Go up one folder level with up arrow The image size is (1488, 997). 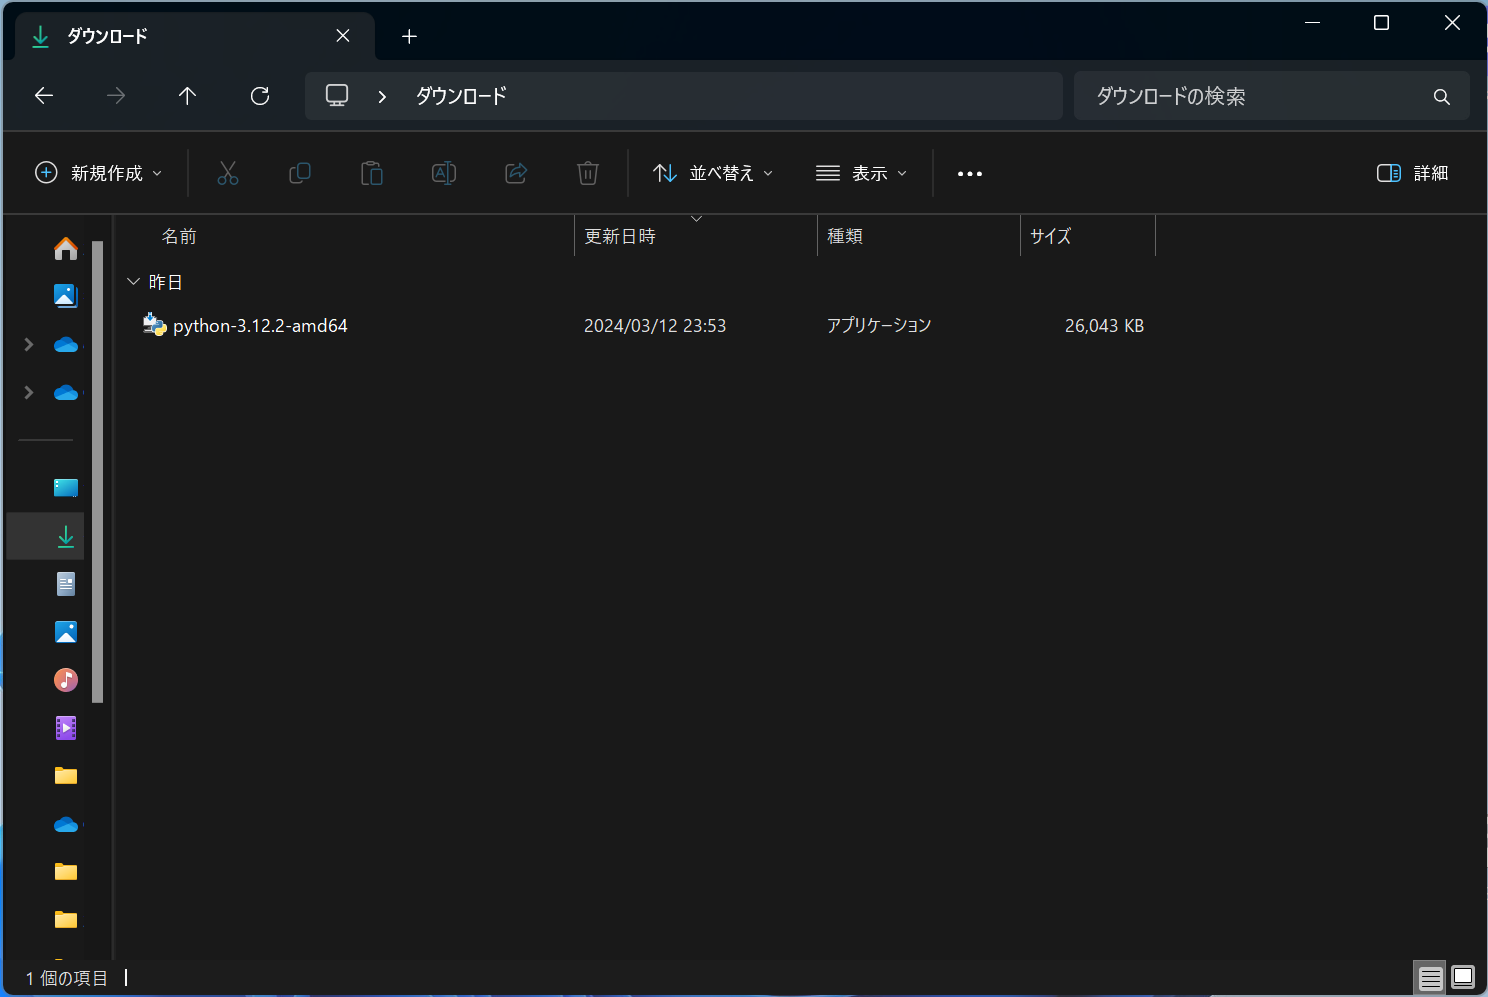tap(187, 96)
